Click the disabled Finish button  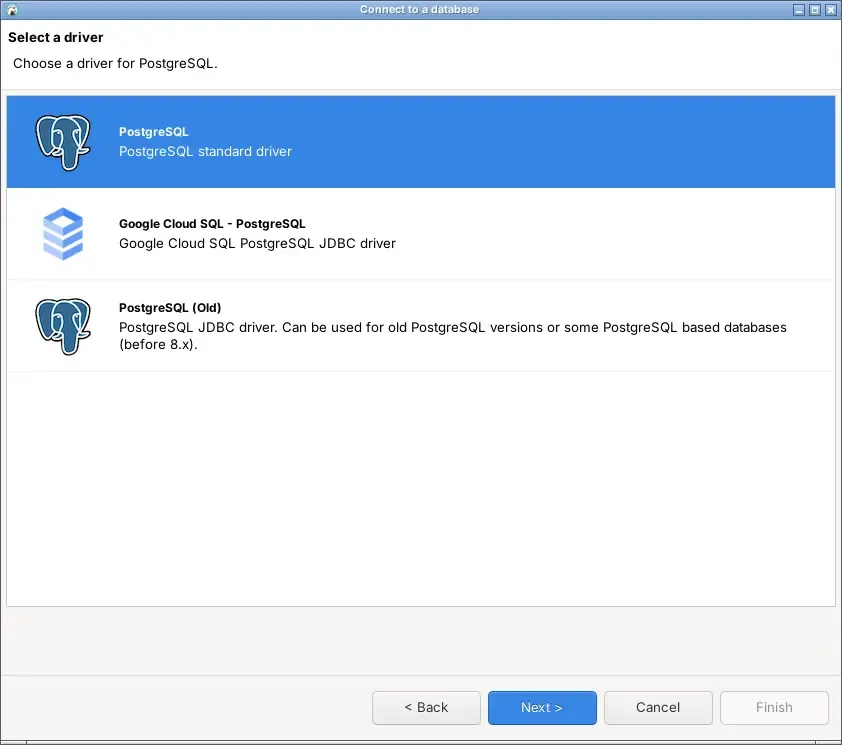774,707
